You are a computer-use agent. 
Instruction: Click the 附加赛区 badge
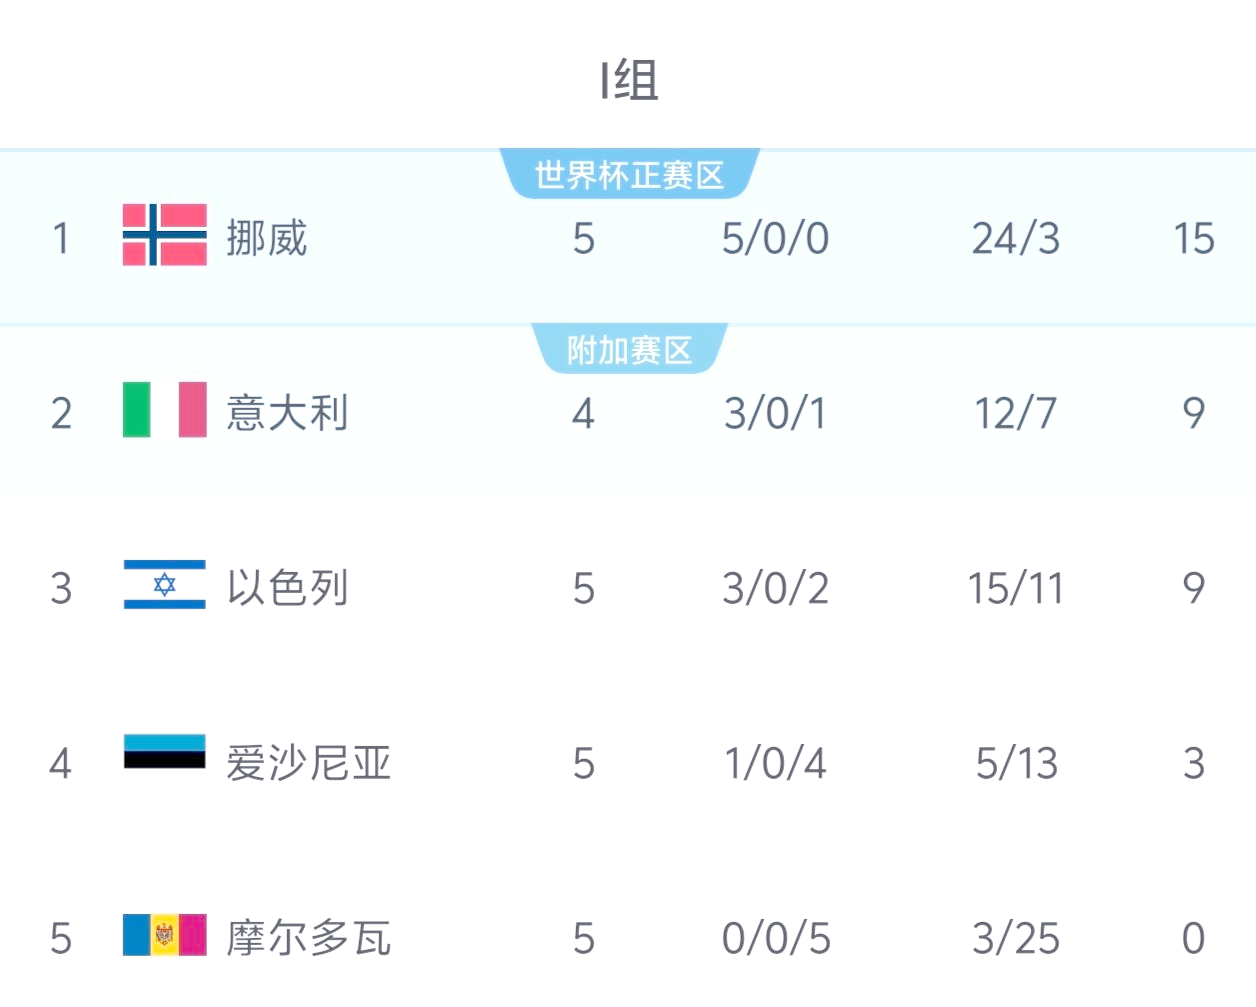(x=629, y=350)
